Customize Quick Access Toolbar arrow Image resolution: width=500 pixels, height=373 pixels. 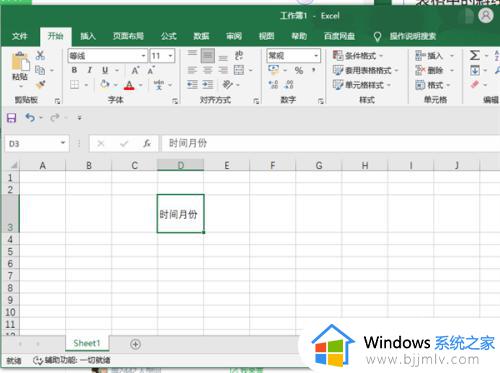pyautogui.click(x=80, y=118)
